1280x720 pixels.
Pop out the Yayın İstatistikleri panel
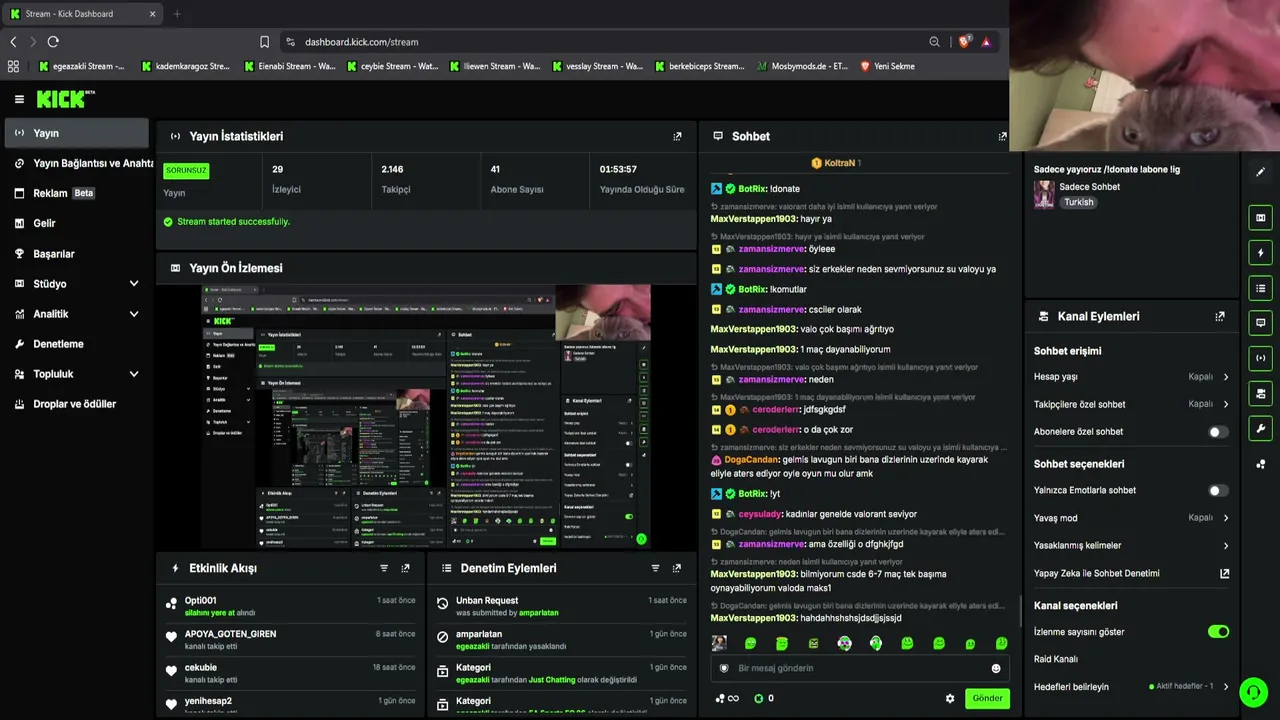677,136
